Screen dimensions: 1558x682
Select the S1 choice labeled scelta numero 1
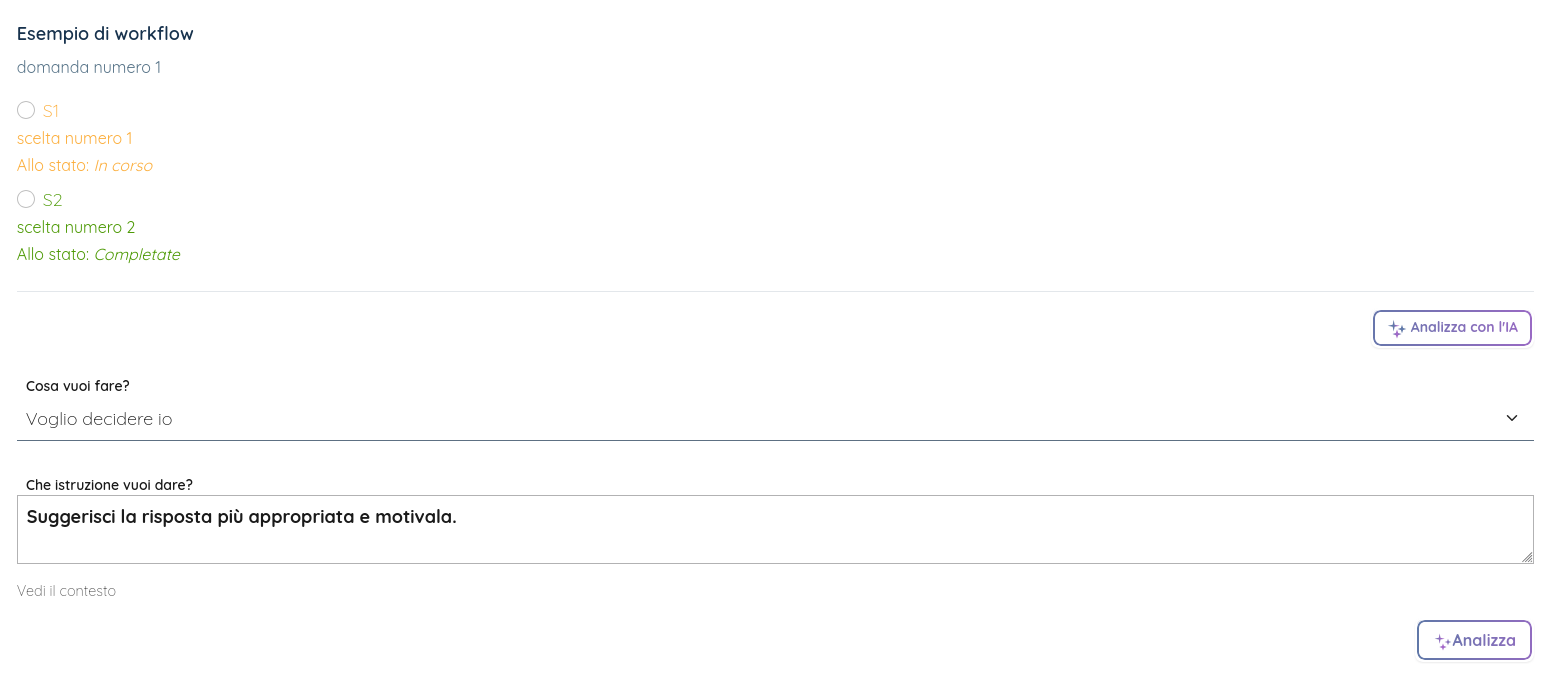click(75, 138)
